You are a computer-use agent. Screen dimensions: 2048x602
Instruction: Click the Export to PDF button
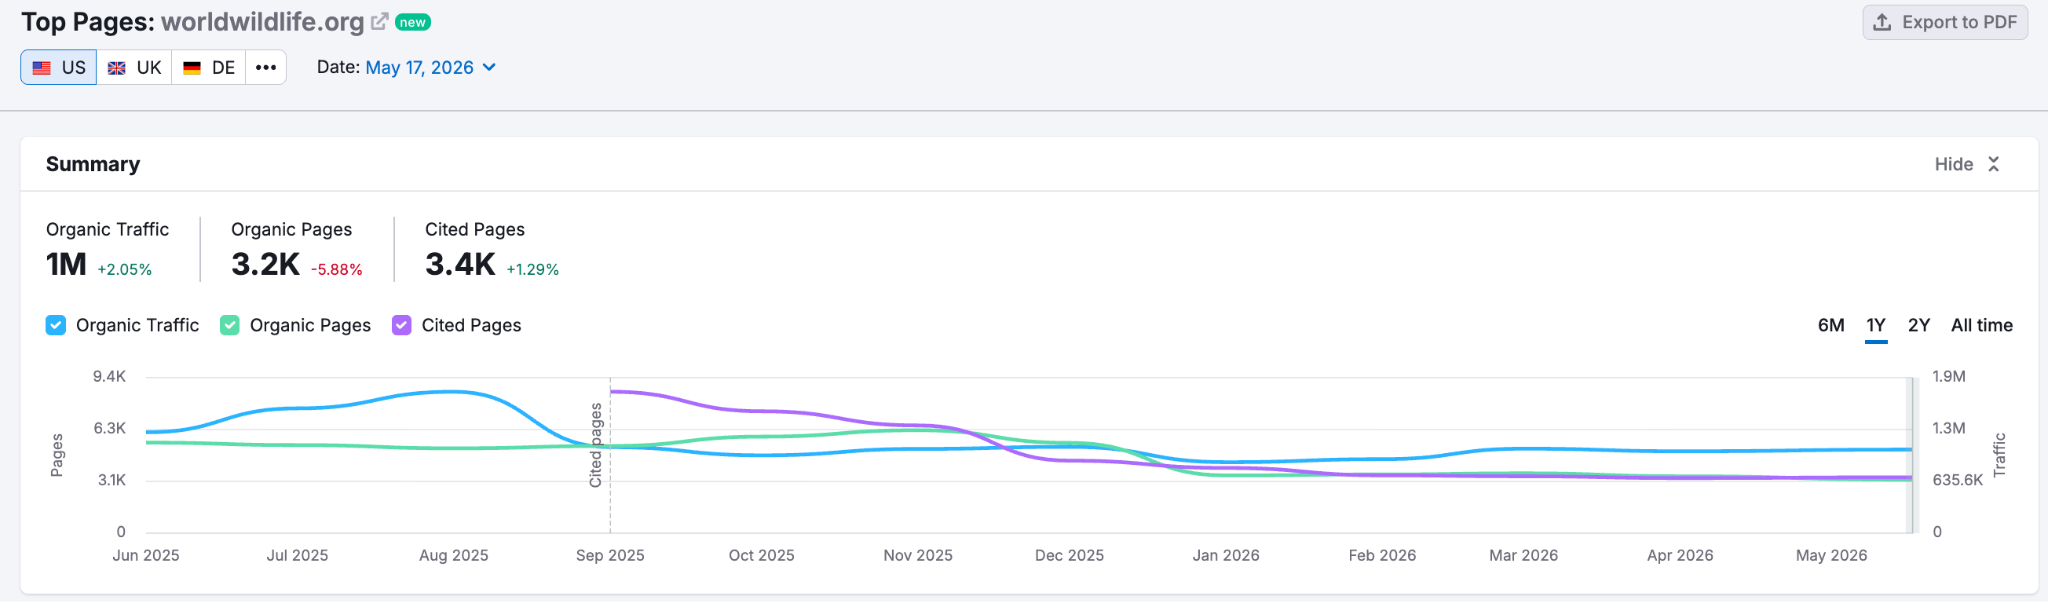pos(1945,22)
